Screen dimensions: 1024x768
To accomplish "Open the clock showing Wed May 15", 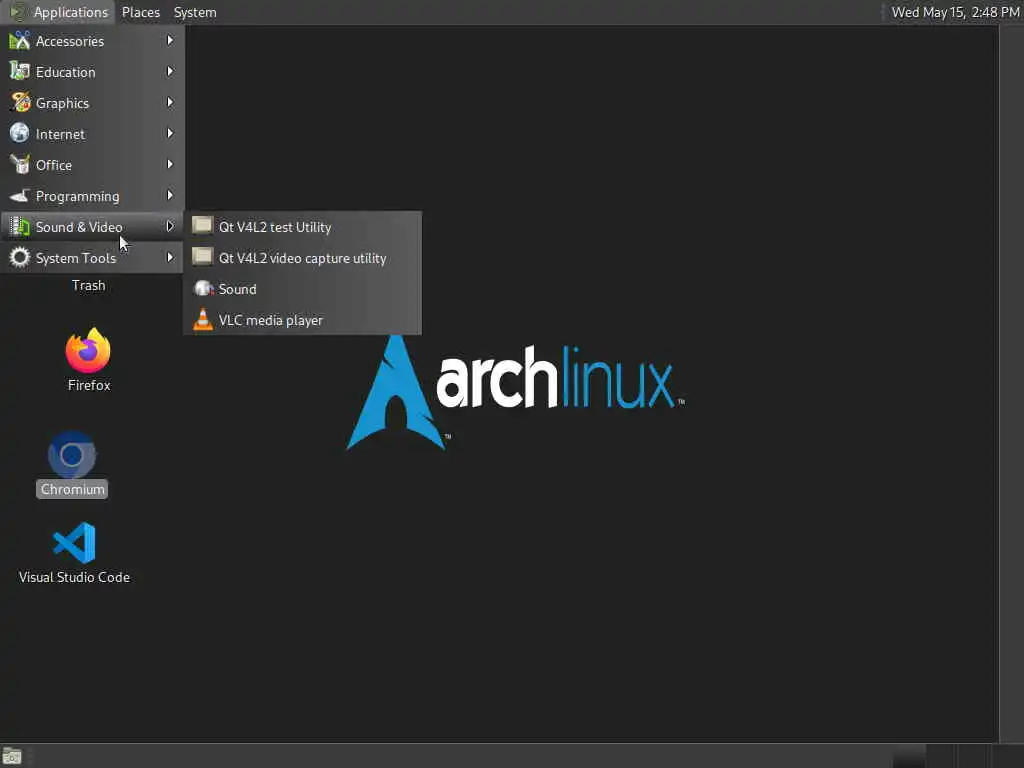I will [x=955, y=12].
